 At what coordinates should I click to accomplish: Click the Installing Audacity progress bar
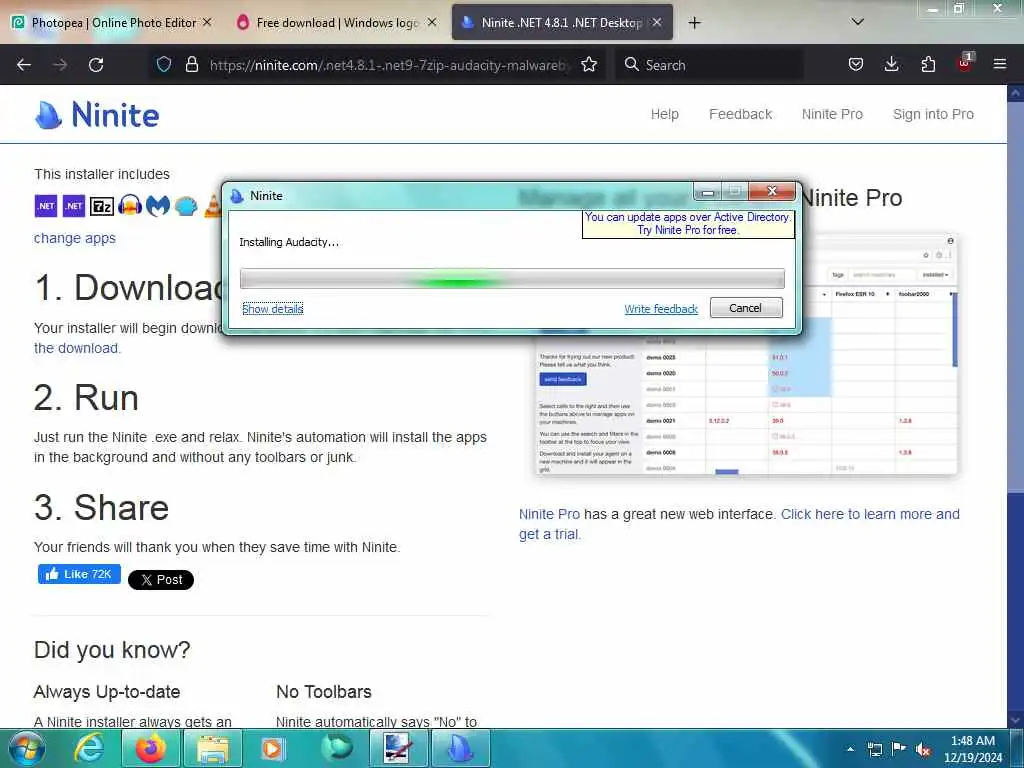[x=512, y=279]
